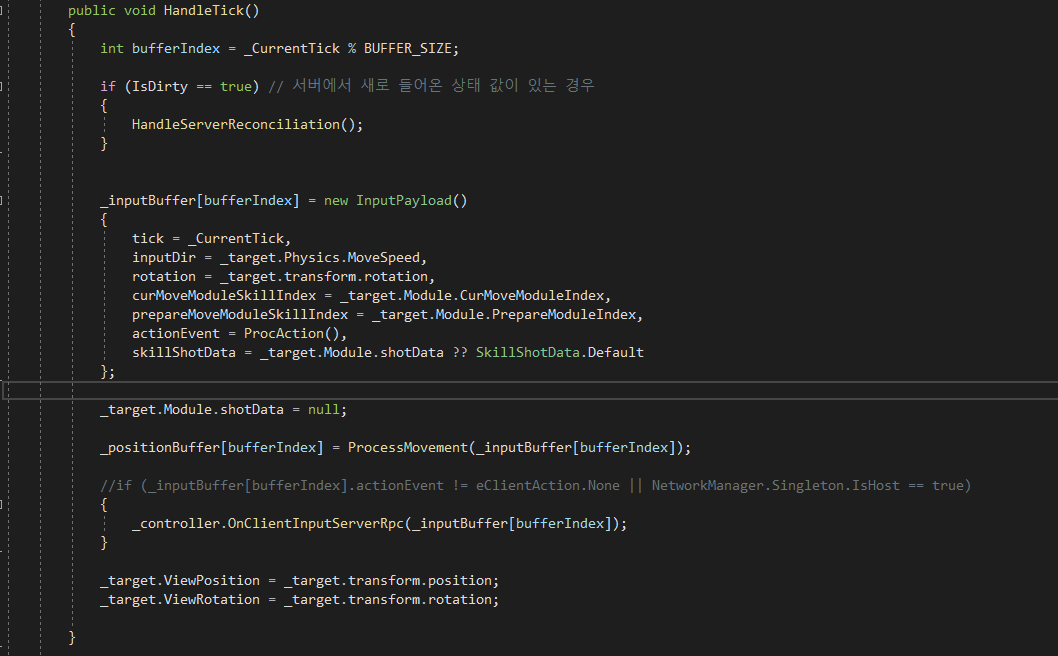The height and width of the screenshot is (656, 1058).
Task: Click the null keyword after shotData
Action: (x=326, y=409)
